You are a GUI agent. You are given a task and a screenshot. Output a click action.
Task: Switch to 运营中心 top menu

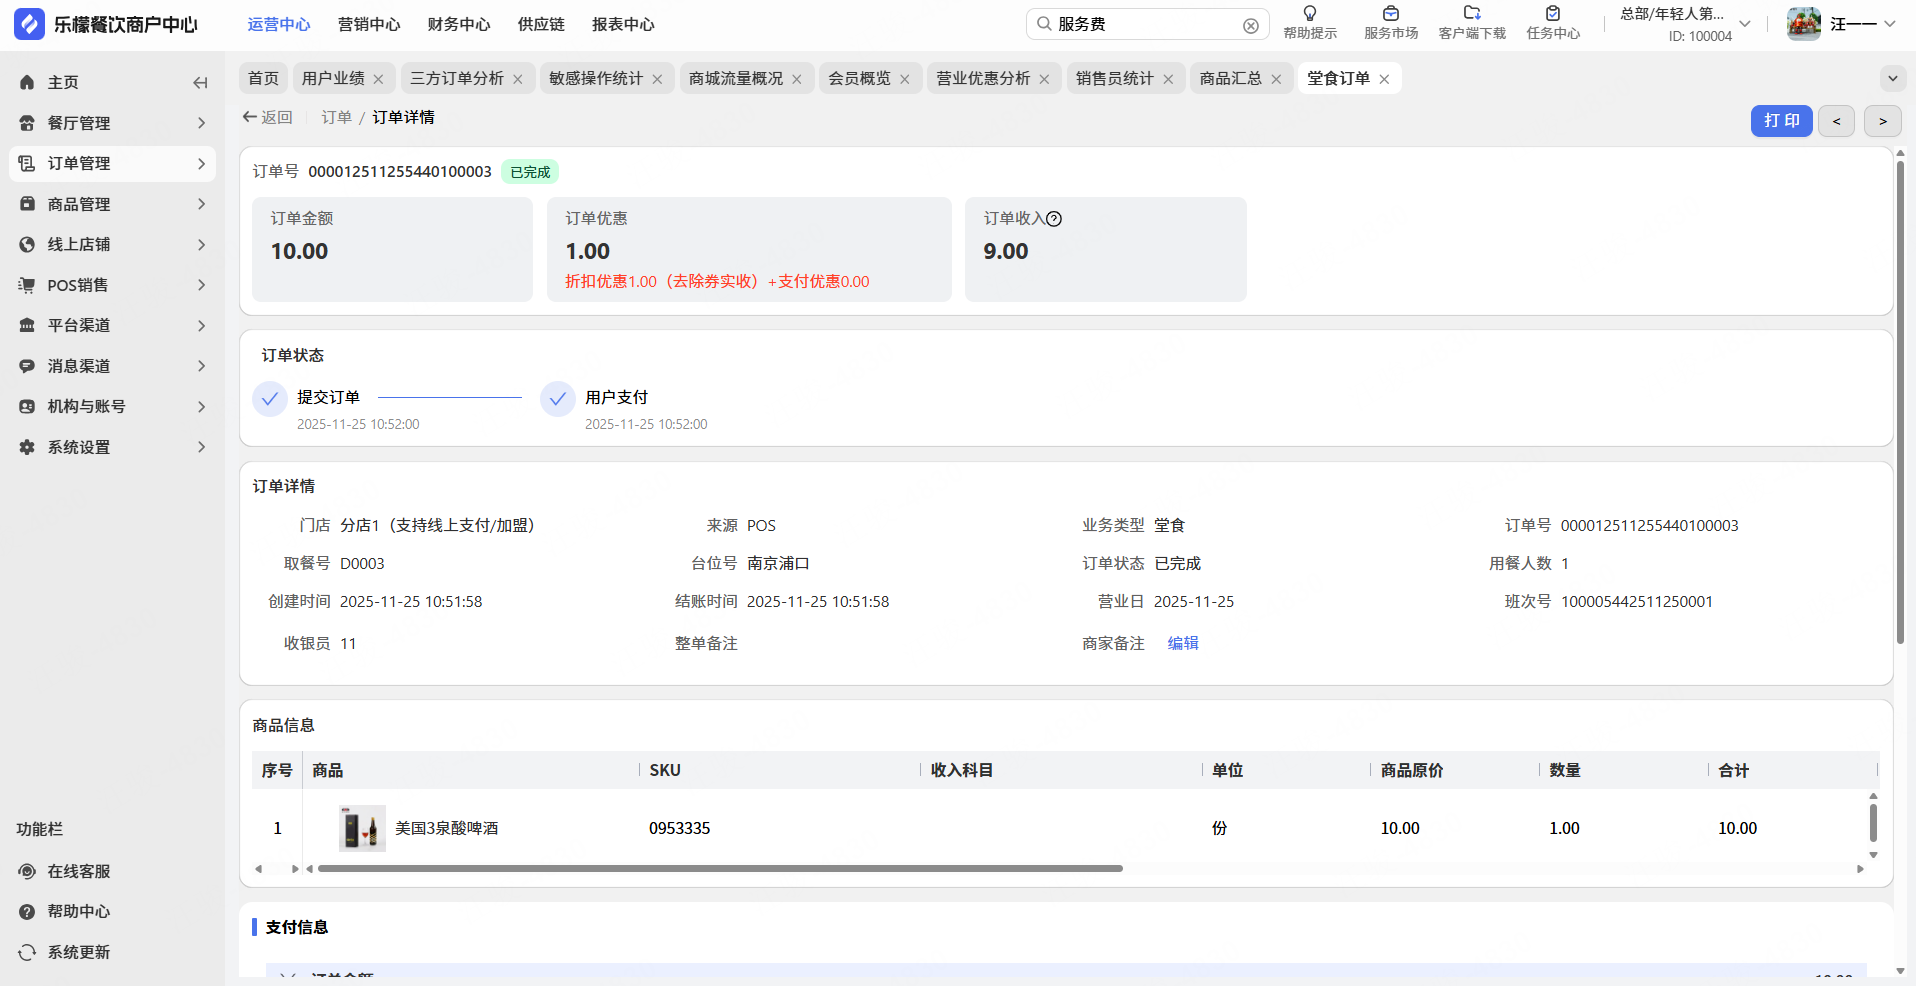279,24
